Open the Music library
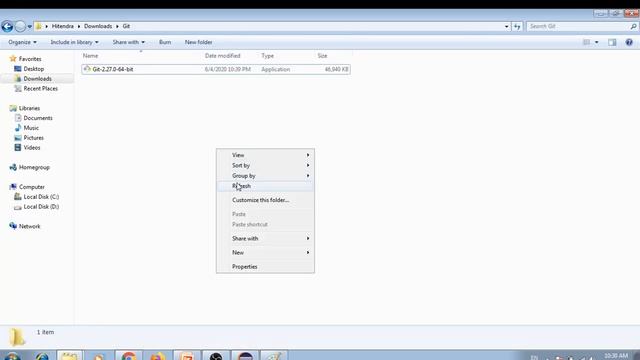Image resolution: width=640 pixels, height=360 pixels. pyautogui.click(x=31, y=128)
